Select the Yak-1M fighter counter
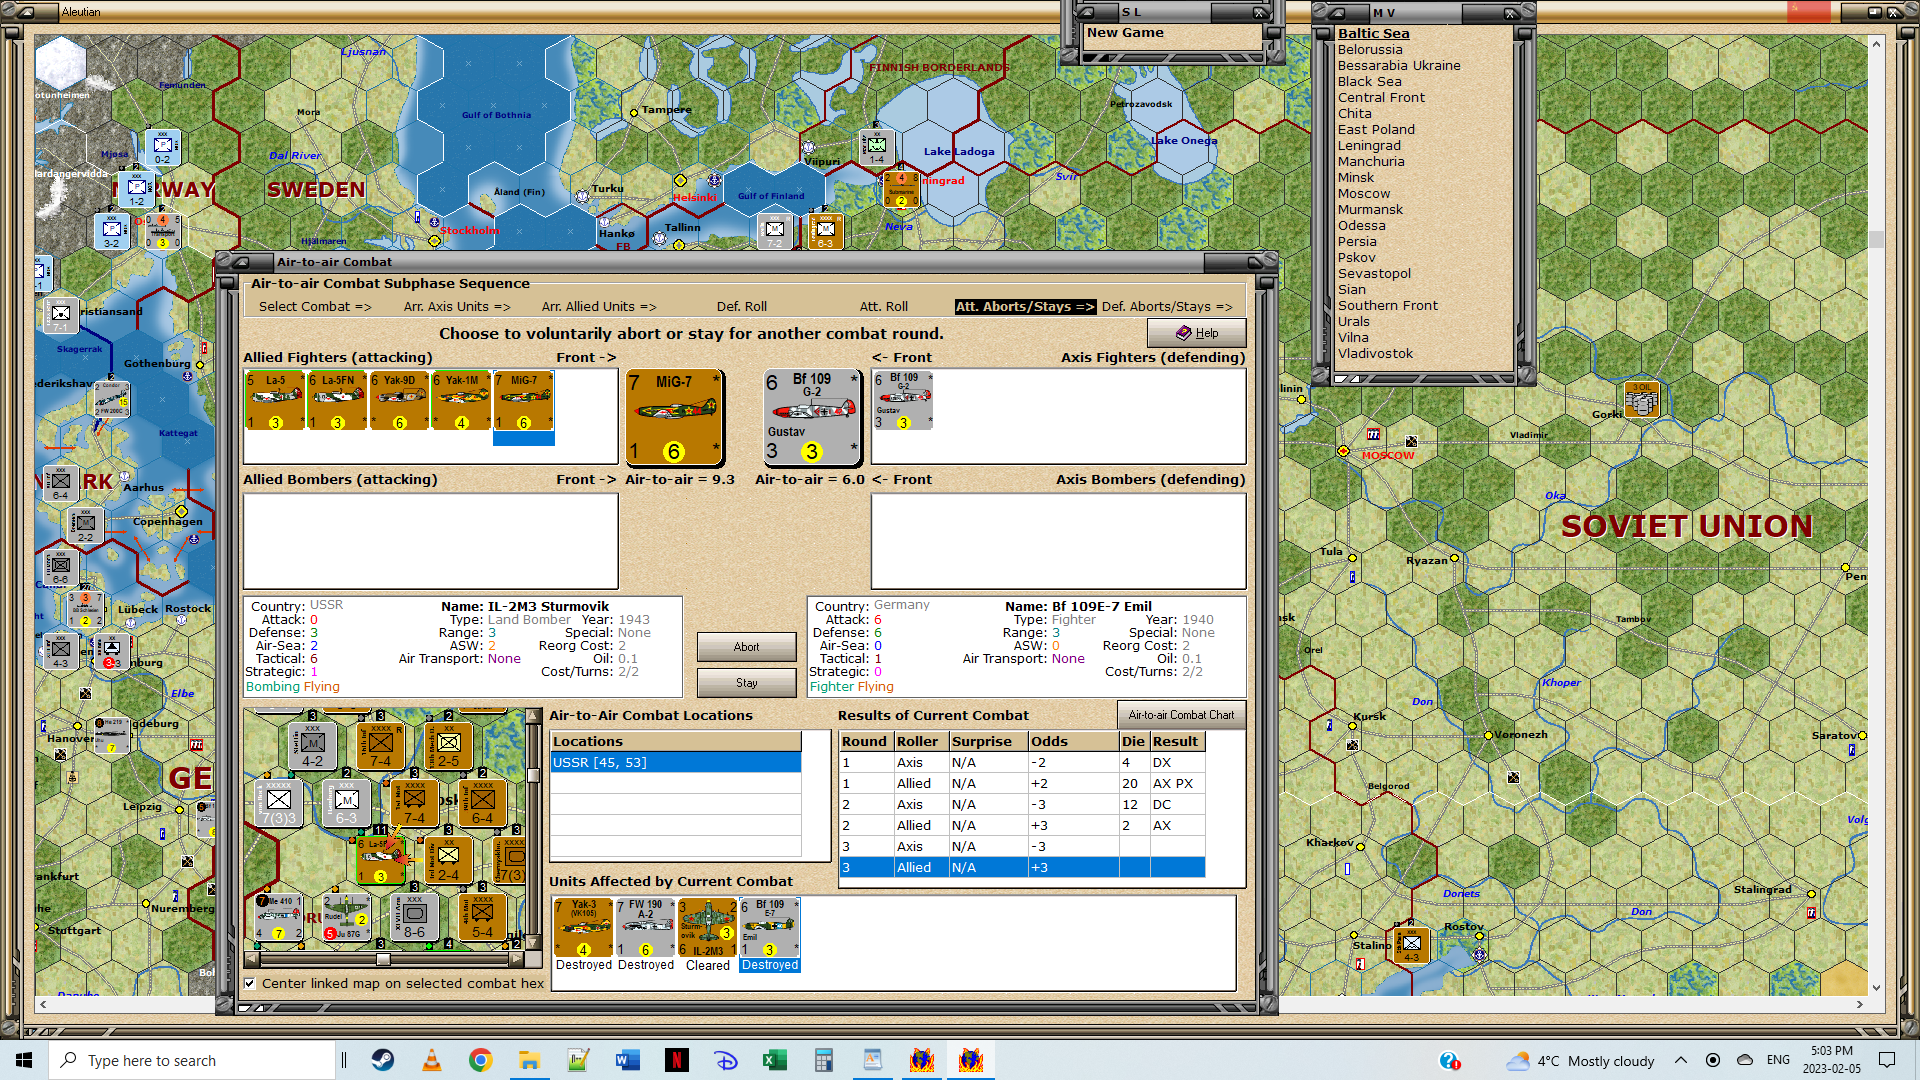Viewport: 1920px width, 1080px height. coord(461,401)
